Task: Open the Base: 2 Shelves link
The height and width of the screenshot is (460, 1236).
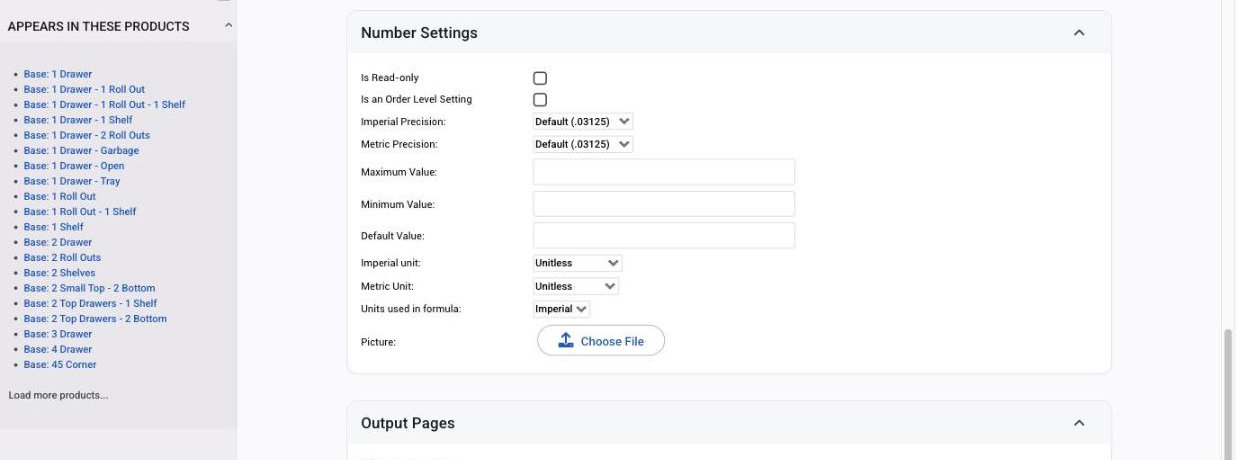Action: [60, 273]
